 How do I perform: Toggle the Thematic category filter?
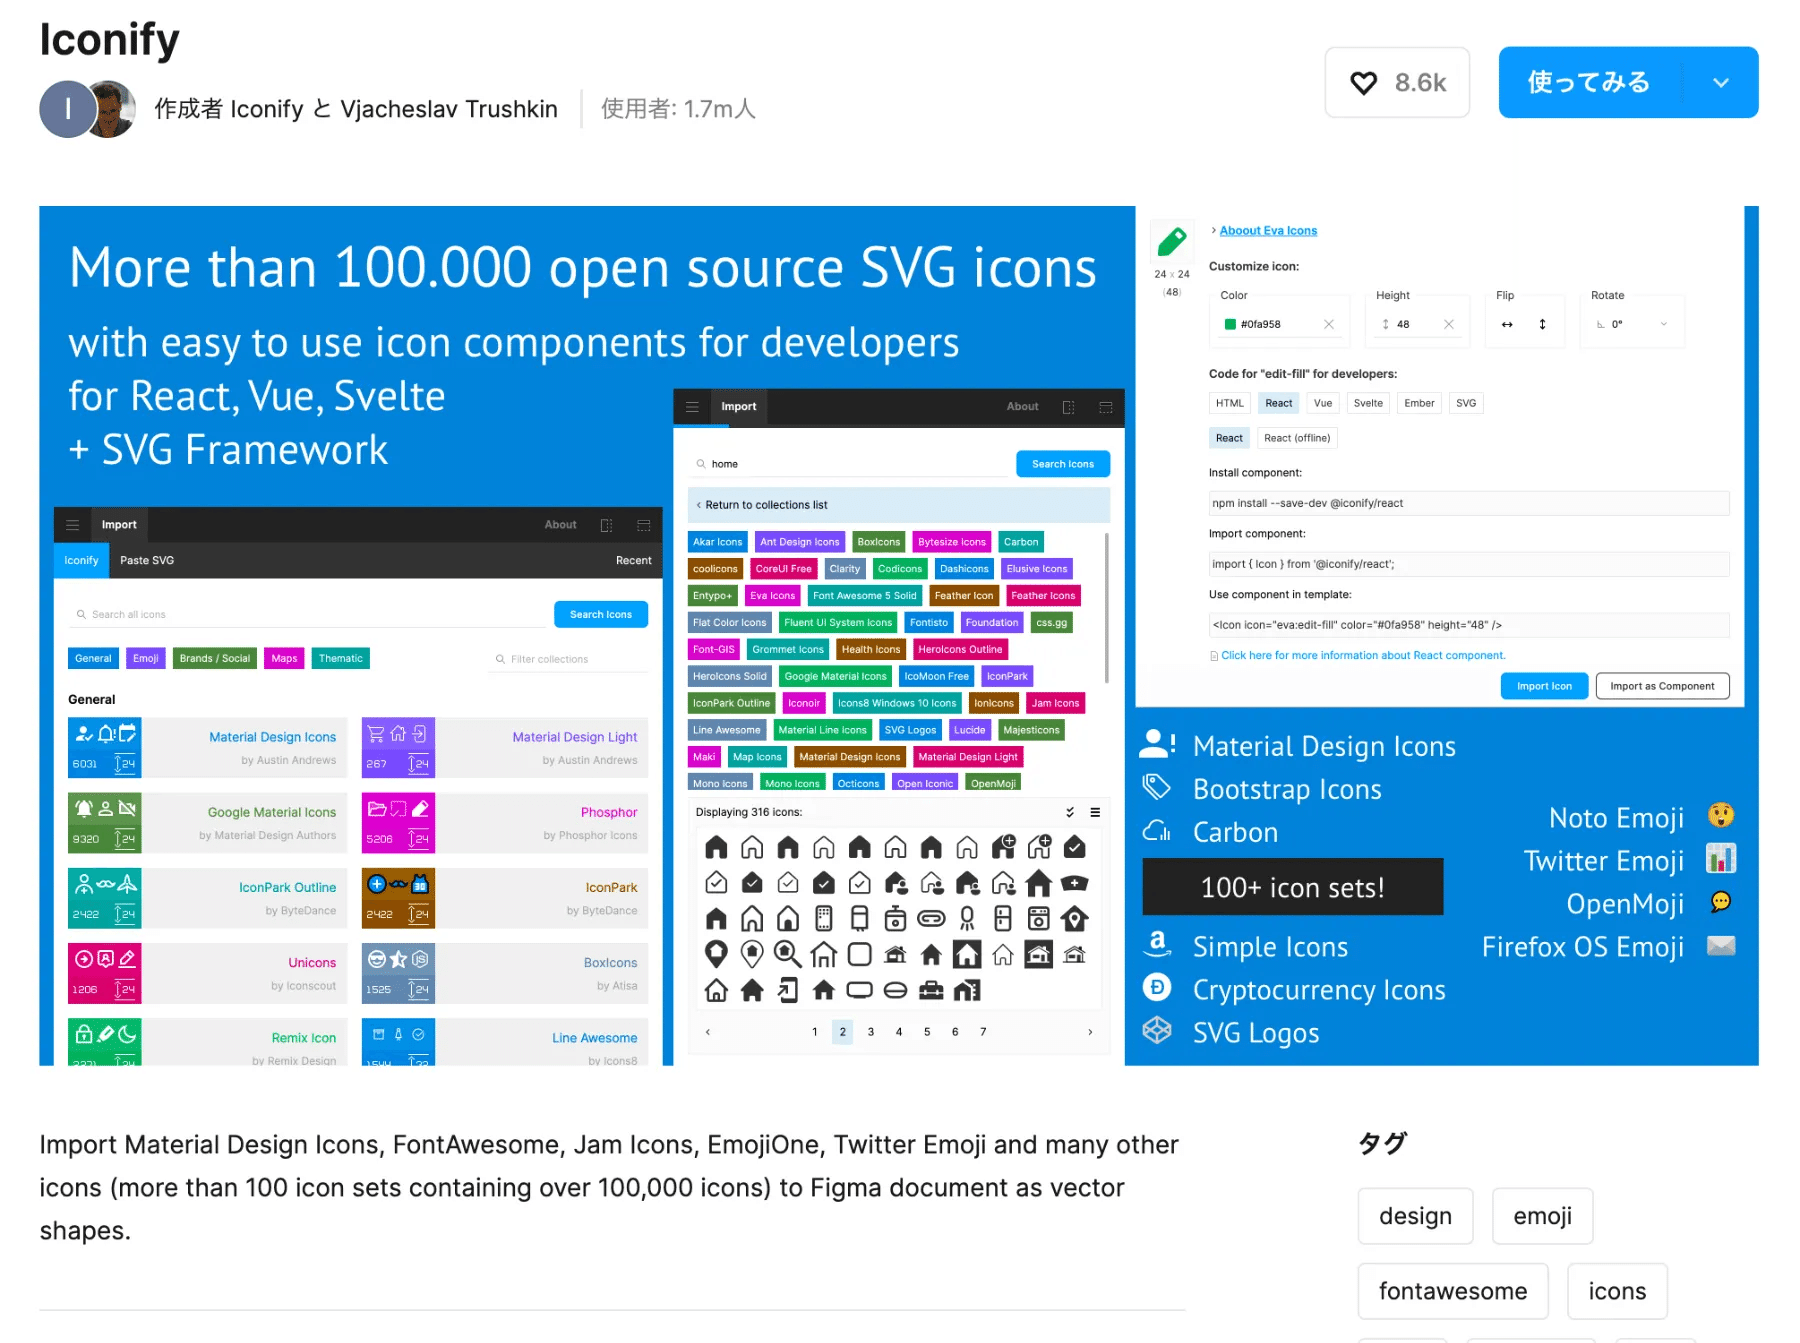pyautogui.click(x=341, y=658)
